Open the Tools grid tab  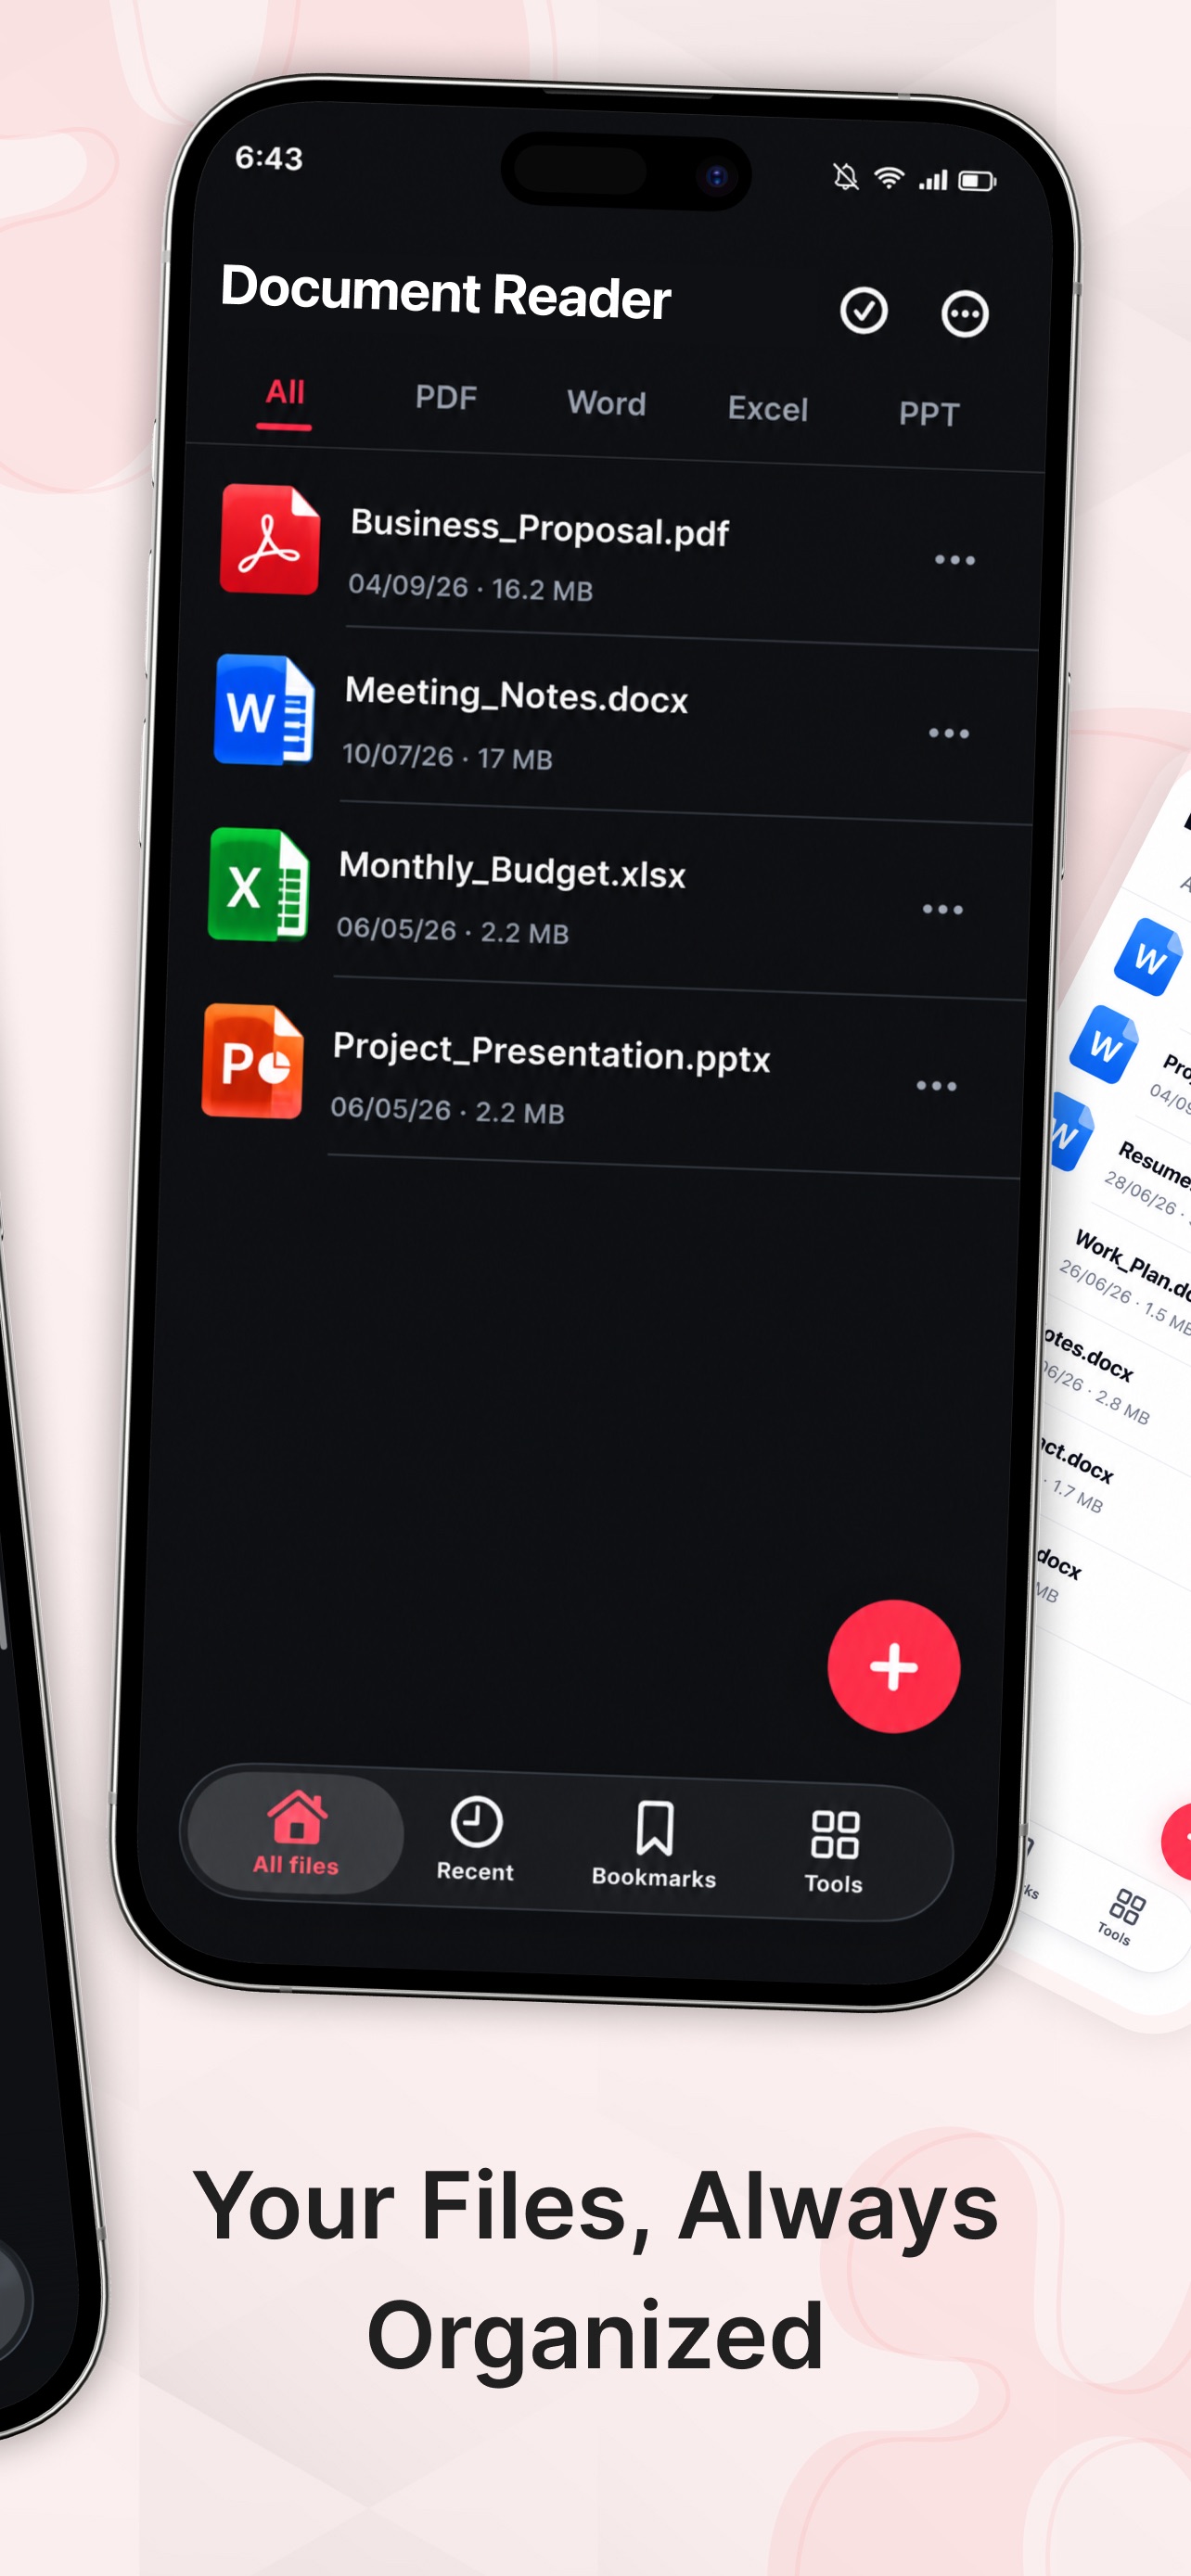click(834, 1852)
